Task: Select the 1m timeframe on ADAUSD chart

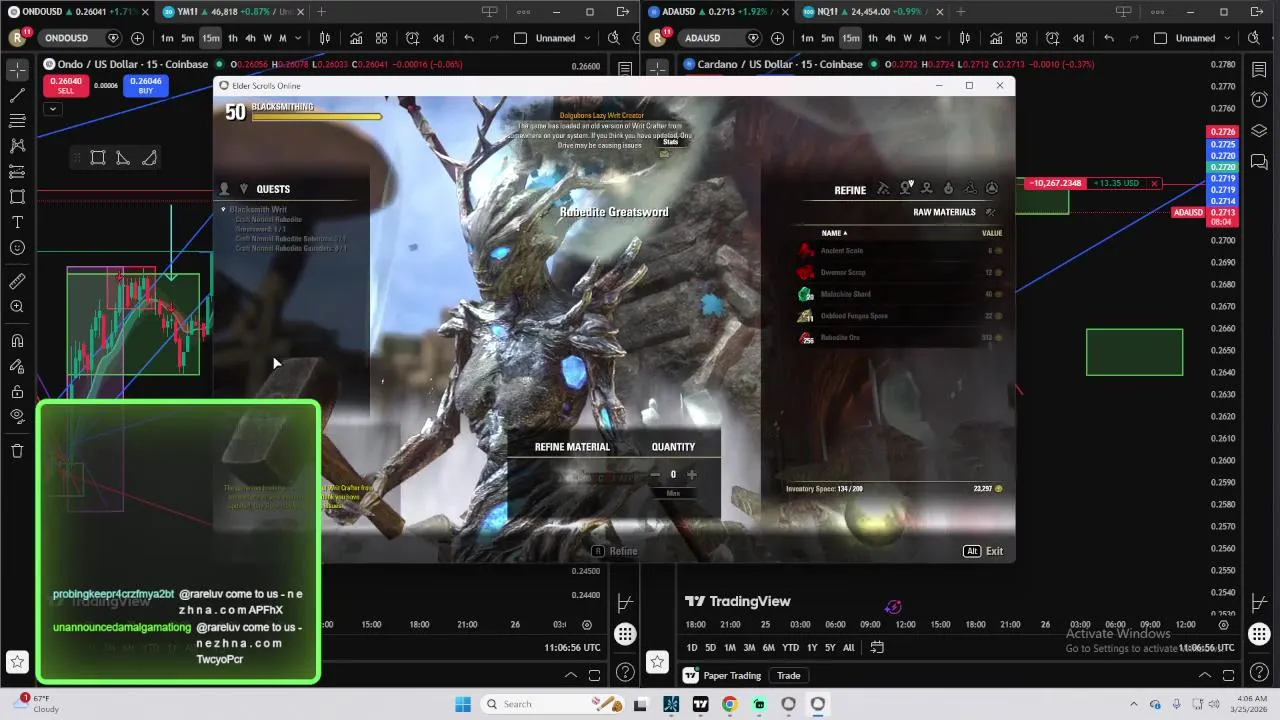Action: [806, 38]
